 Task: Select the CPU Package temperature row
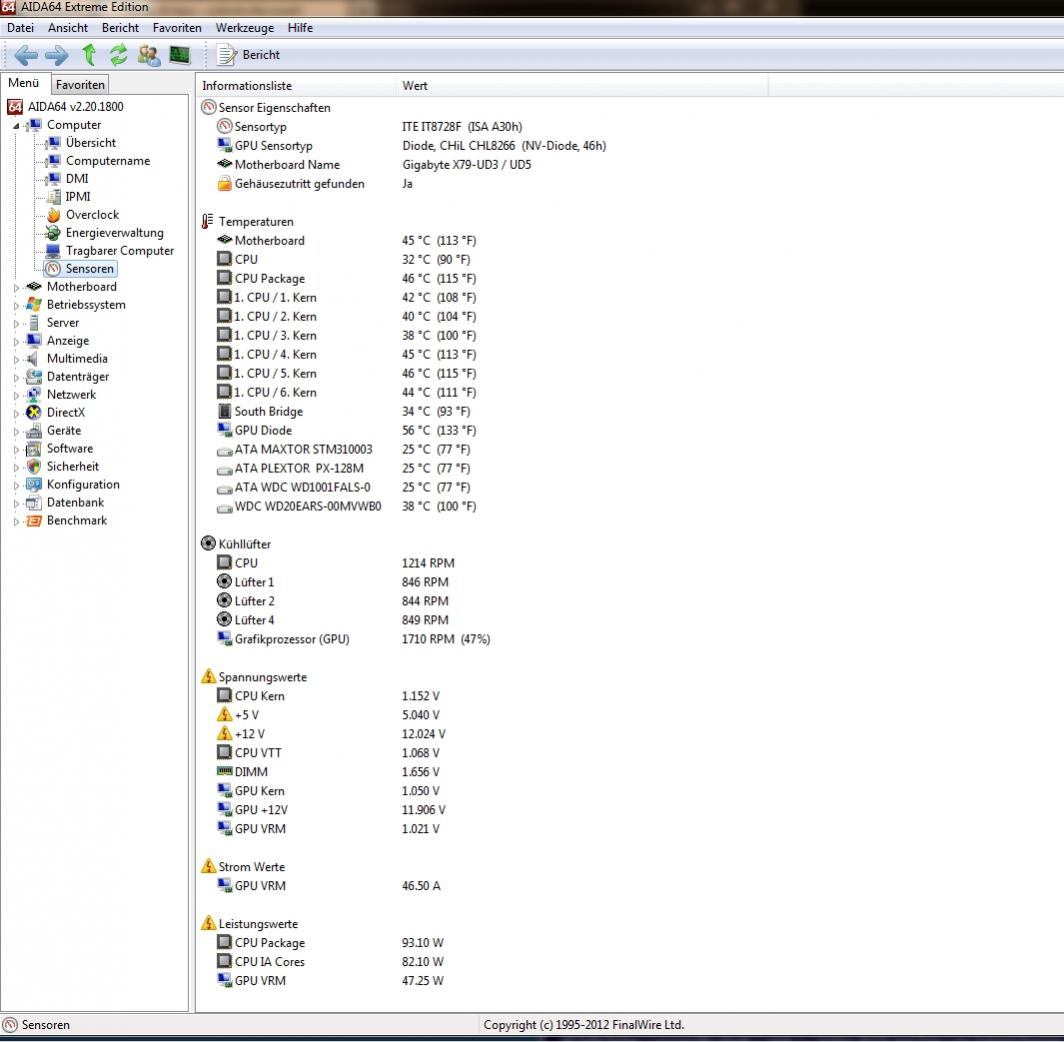346,279
